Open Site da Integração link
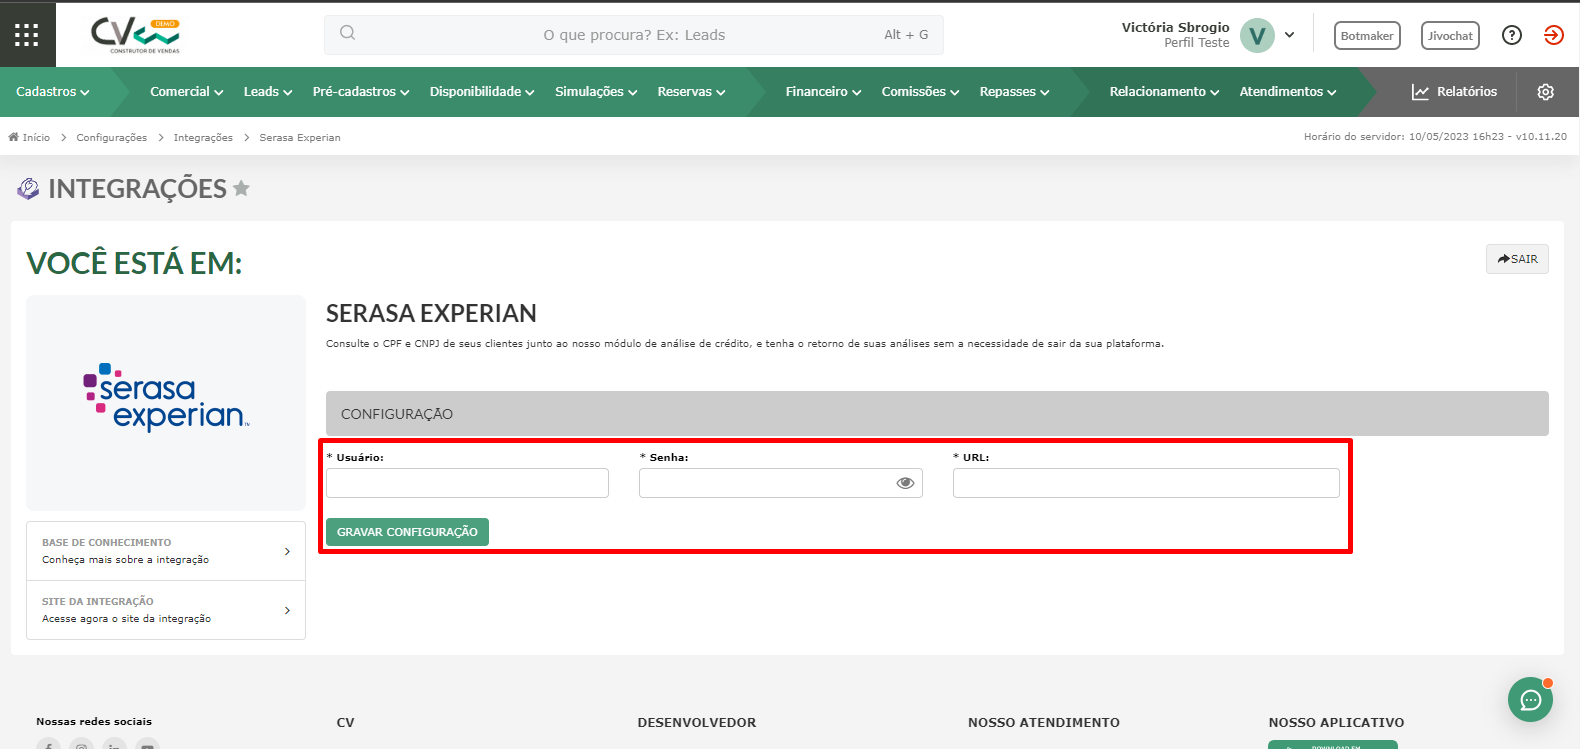Screen dimensions: 1580x749 pos(166,610)
